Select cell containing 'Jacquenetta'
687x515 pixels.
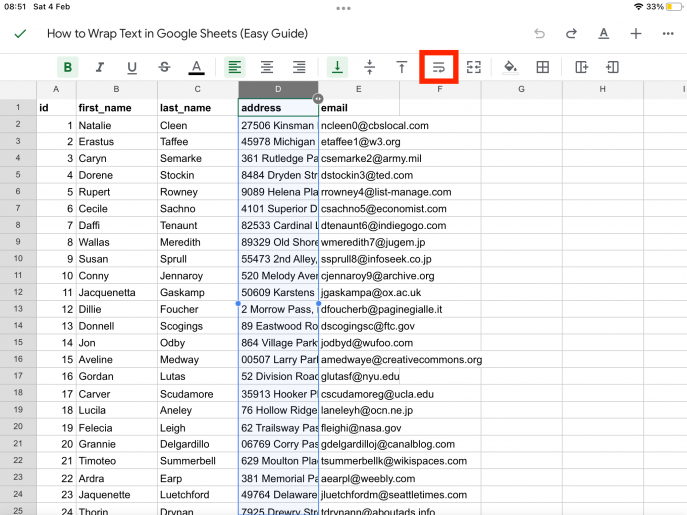point(117,292)
